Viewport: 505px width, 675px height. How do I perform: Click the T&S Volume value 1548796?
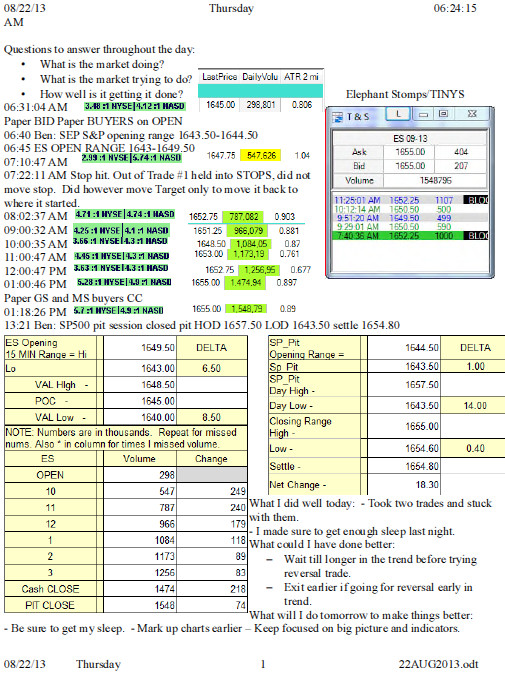click(x=435, y=180)
